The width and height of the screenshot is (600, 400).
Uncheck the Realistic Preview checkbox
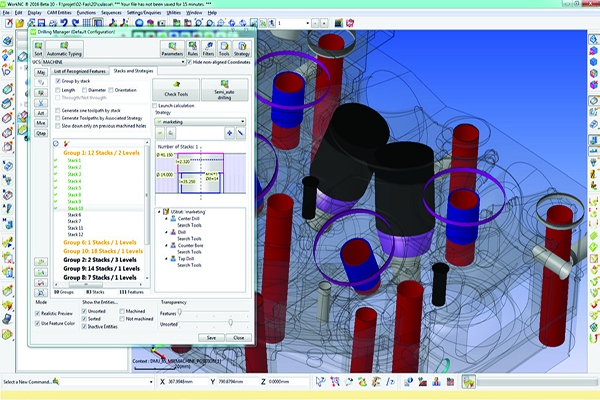[x=39, y=313]
